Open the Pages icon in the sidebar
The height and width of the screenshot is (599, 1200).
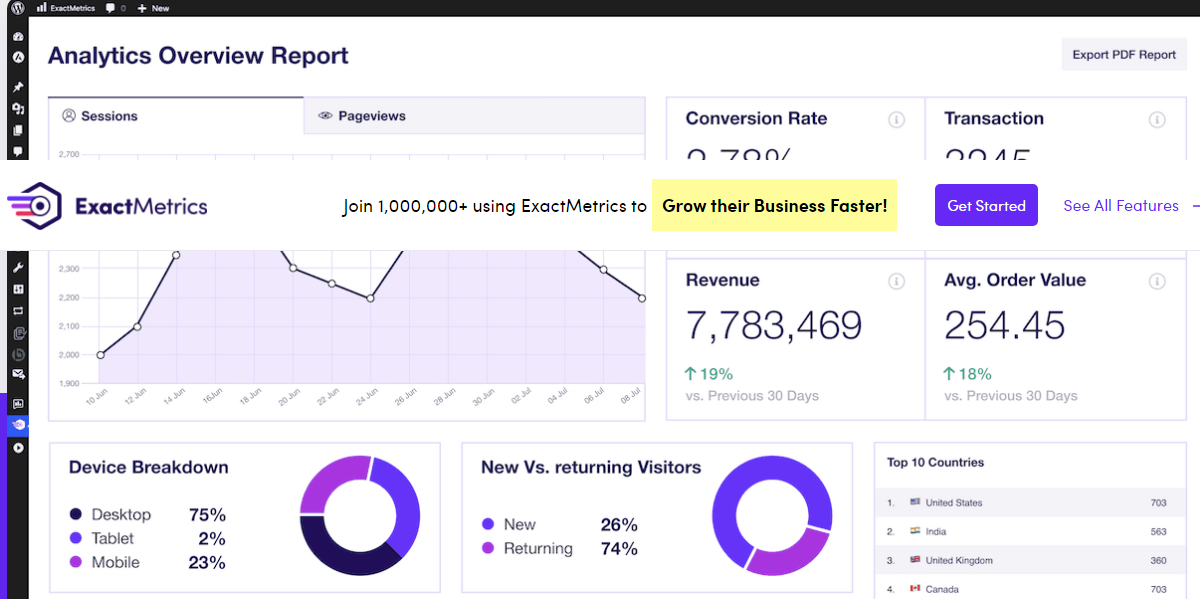point(18,130)
